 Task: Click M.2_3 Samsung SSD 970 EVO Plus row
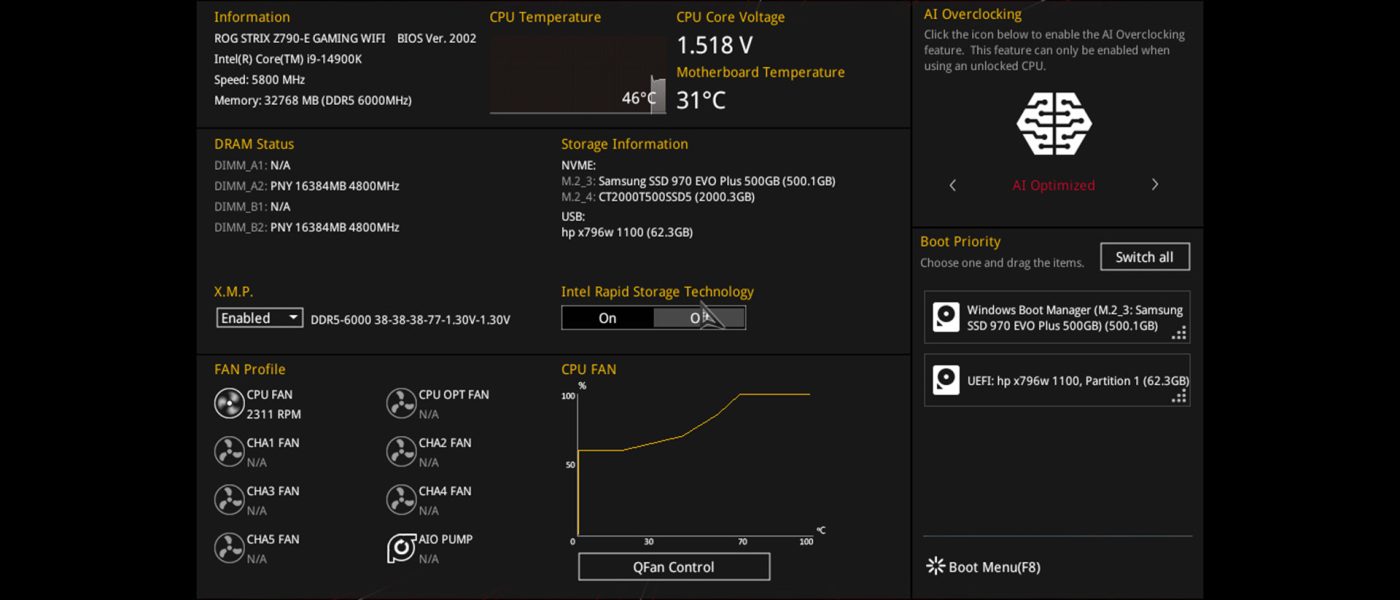(698, 181)
